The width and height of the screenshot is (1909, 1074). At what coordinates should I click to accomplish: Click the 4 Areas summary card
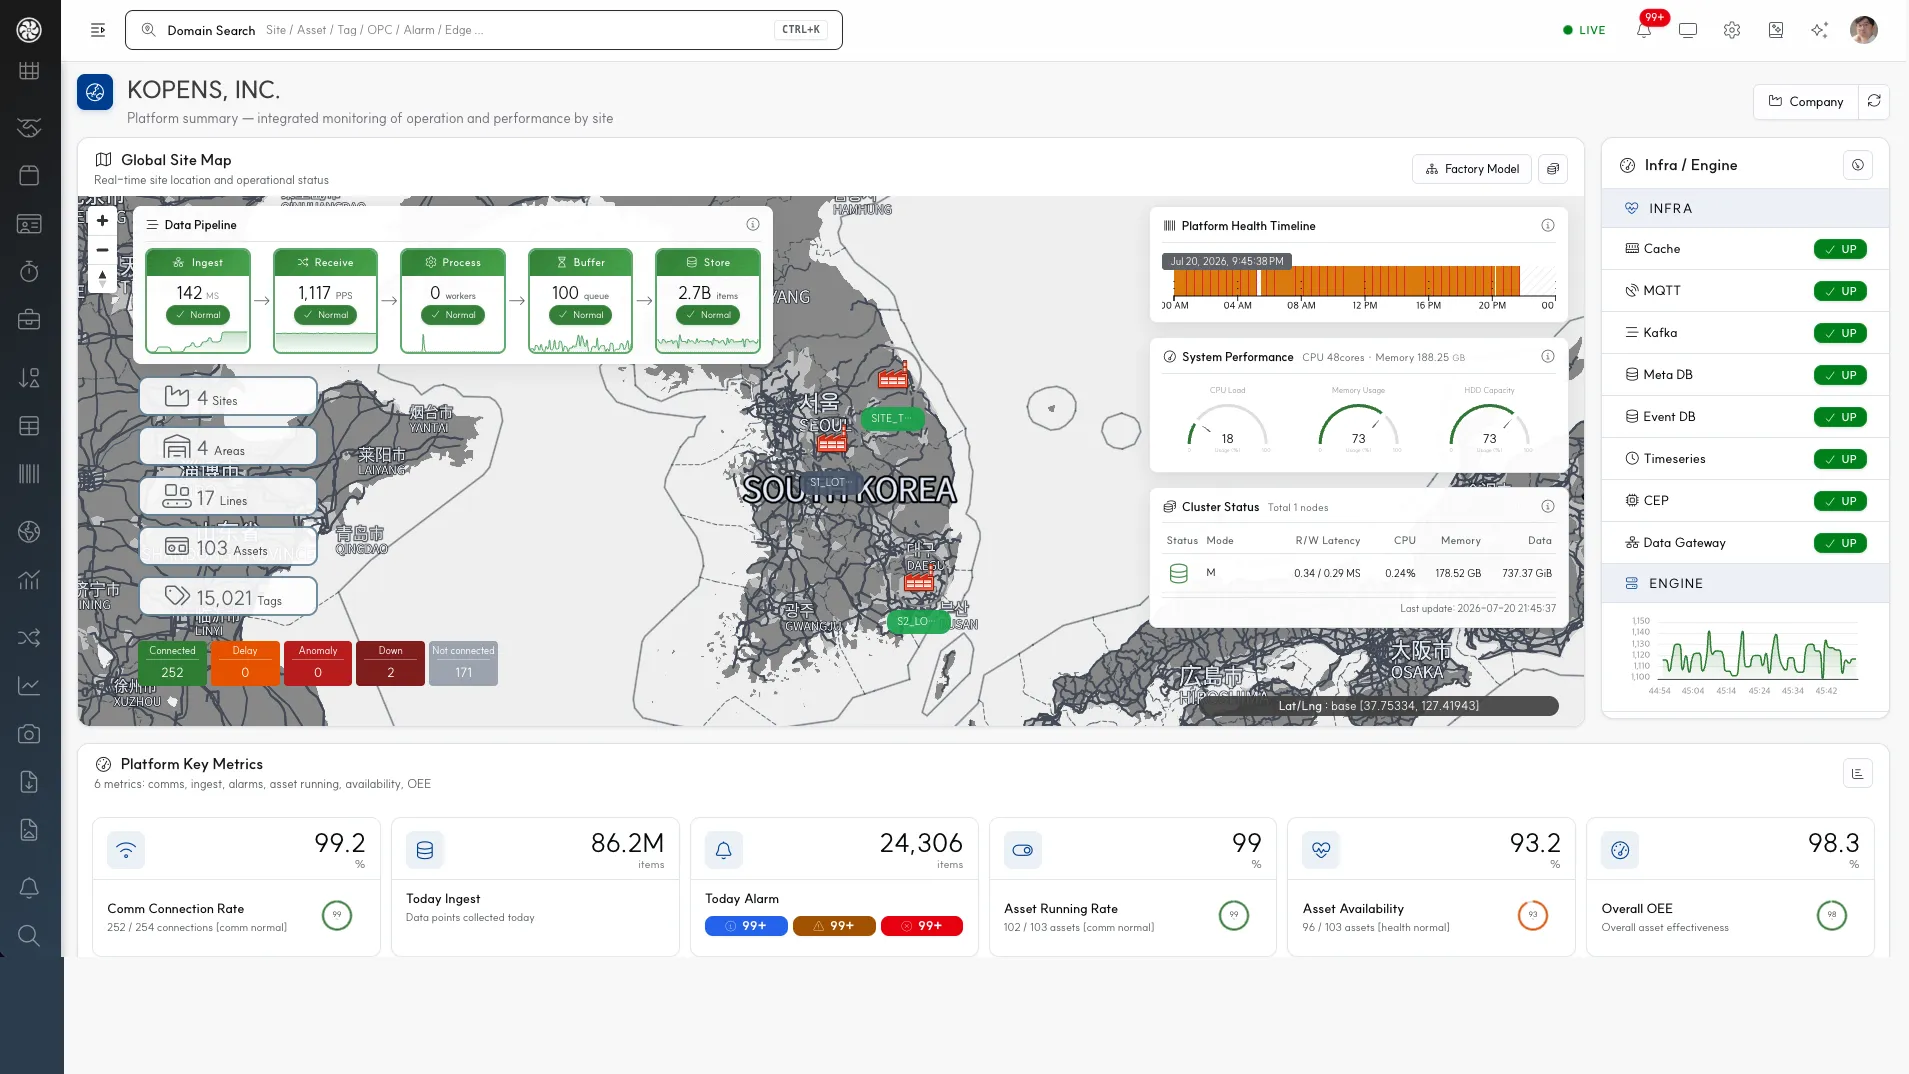tap(228, 447)
